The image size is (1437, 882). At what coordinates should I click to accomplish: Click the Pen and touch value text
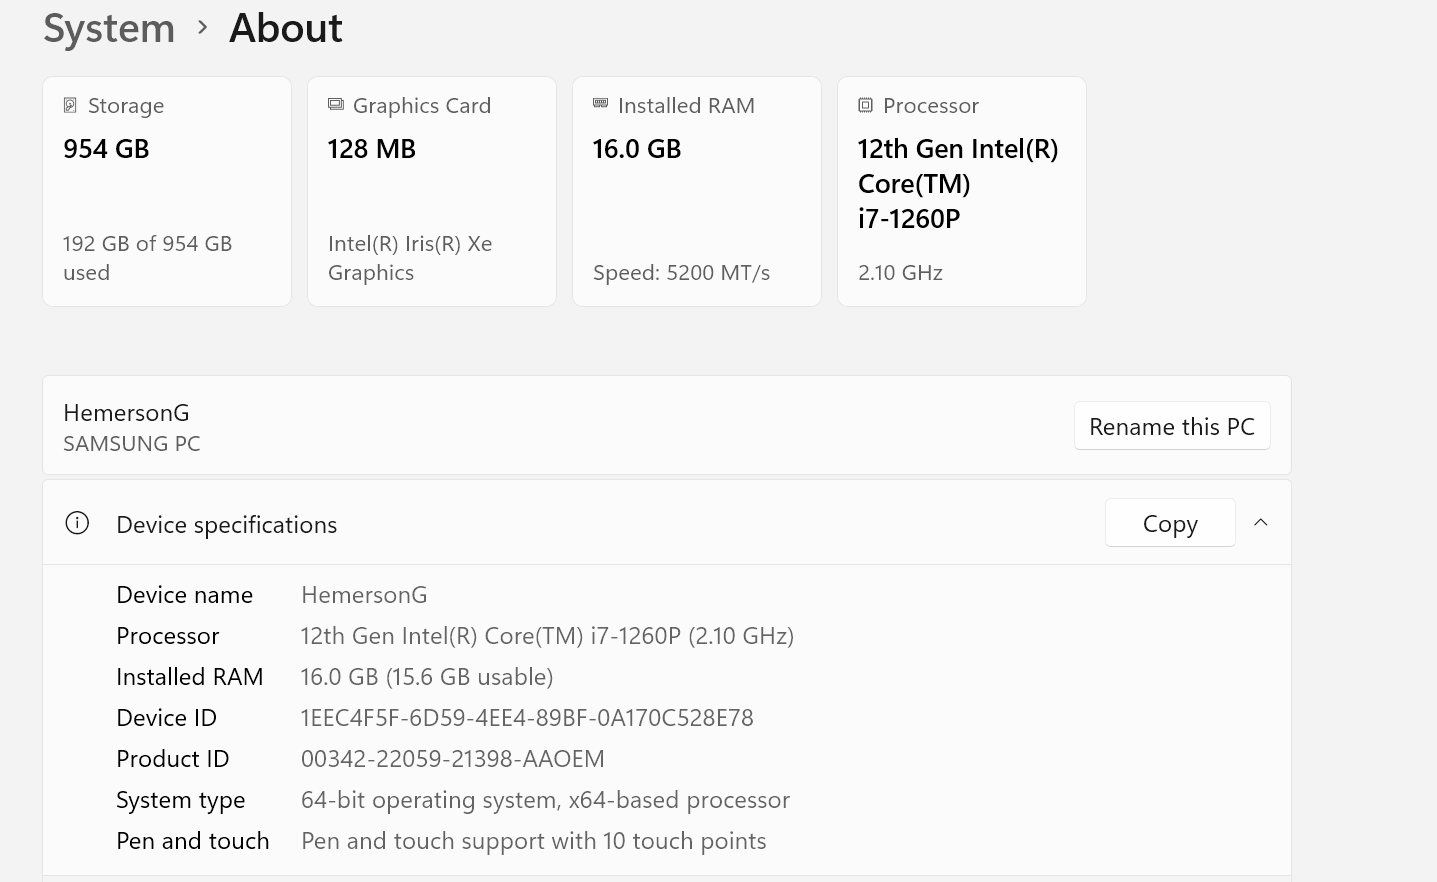tap(533, 841)
